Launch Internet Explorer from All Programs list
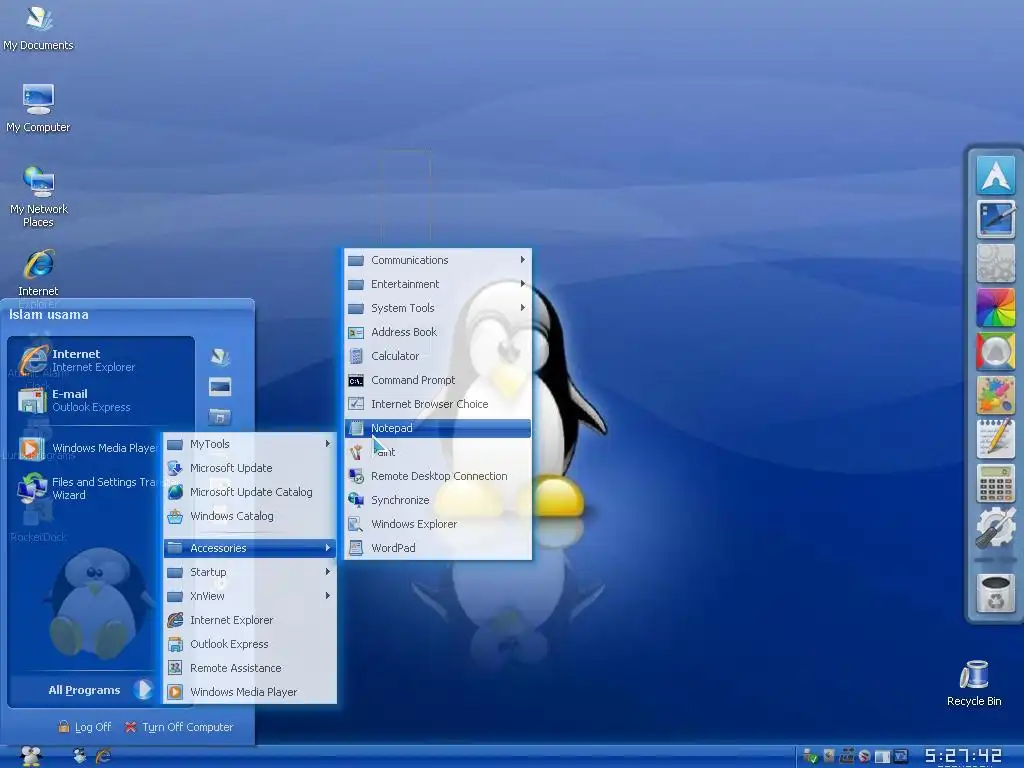Screen dimensions: 1024x768 tap(249, 620)
